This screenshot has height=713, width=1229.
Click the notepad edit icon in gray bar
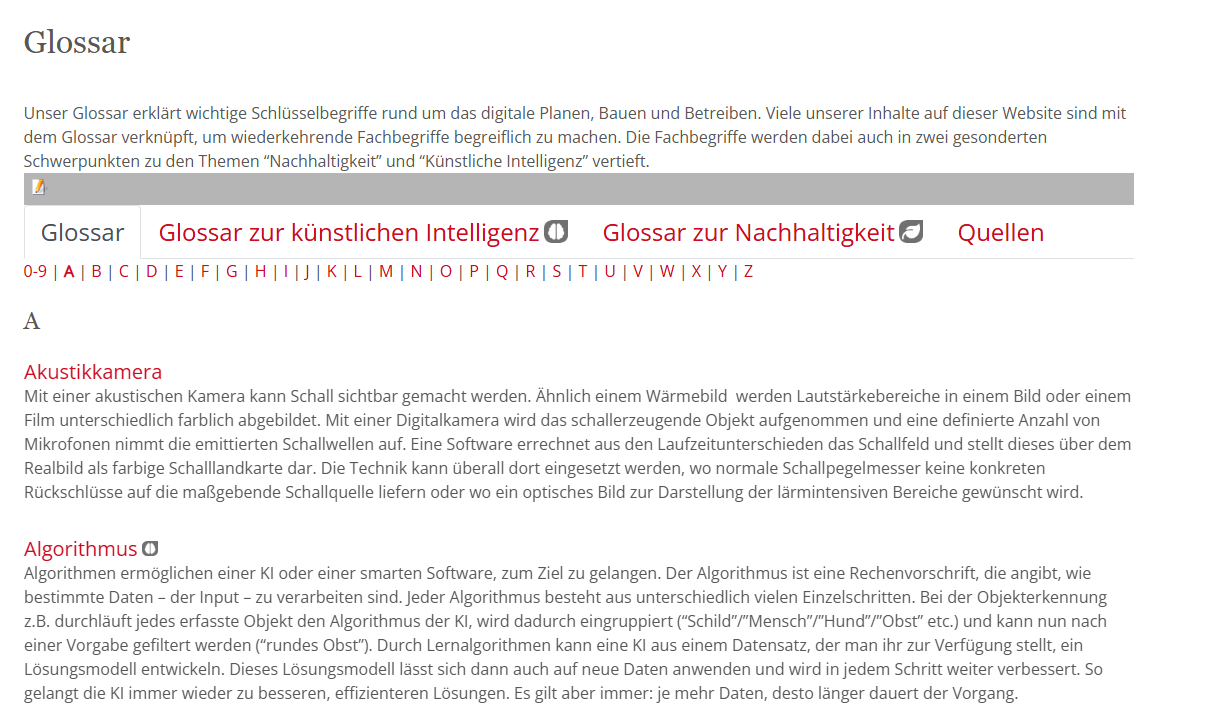pos(38,187)
